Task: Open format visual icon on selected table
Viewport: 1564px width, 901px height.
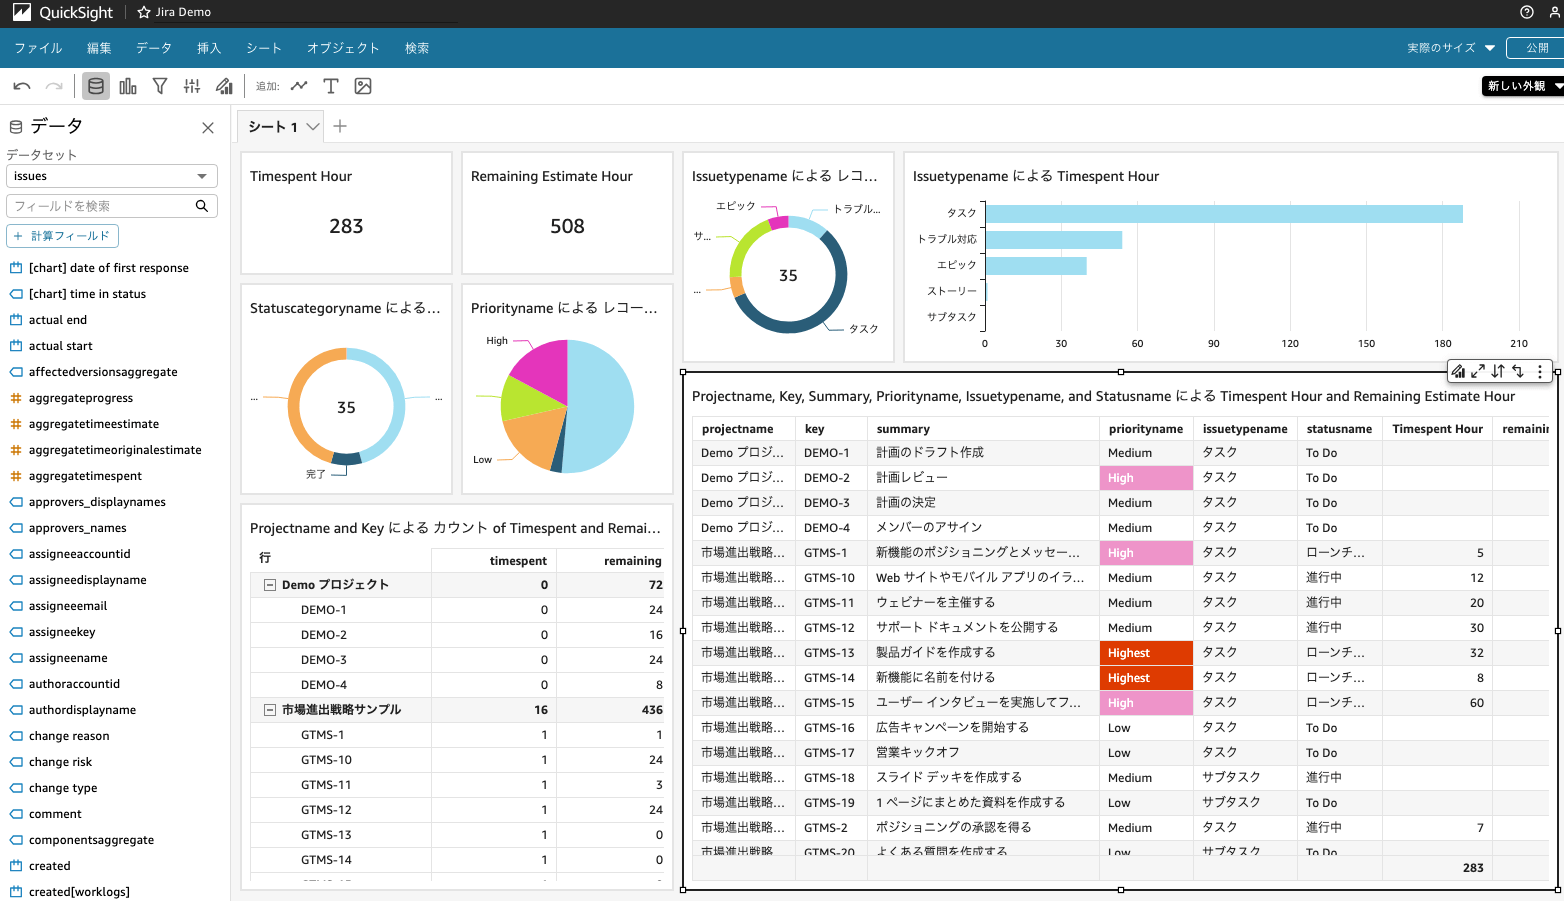Action: [x=1459, y=371]
